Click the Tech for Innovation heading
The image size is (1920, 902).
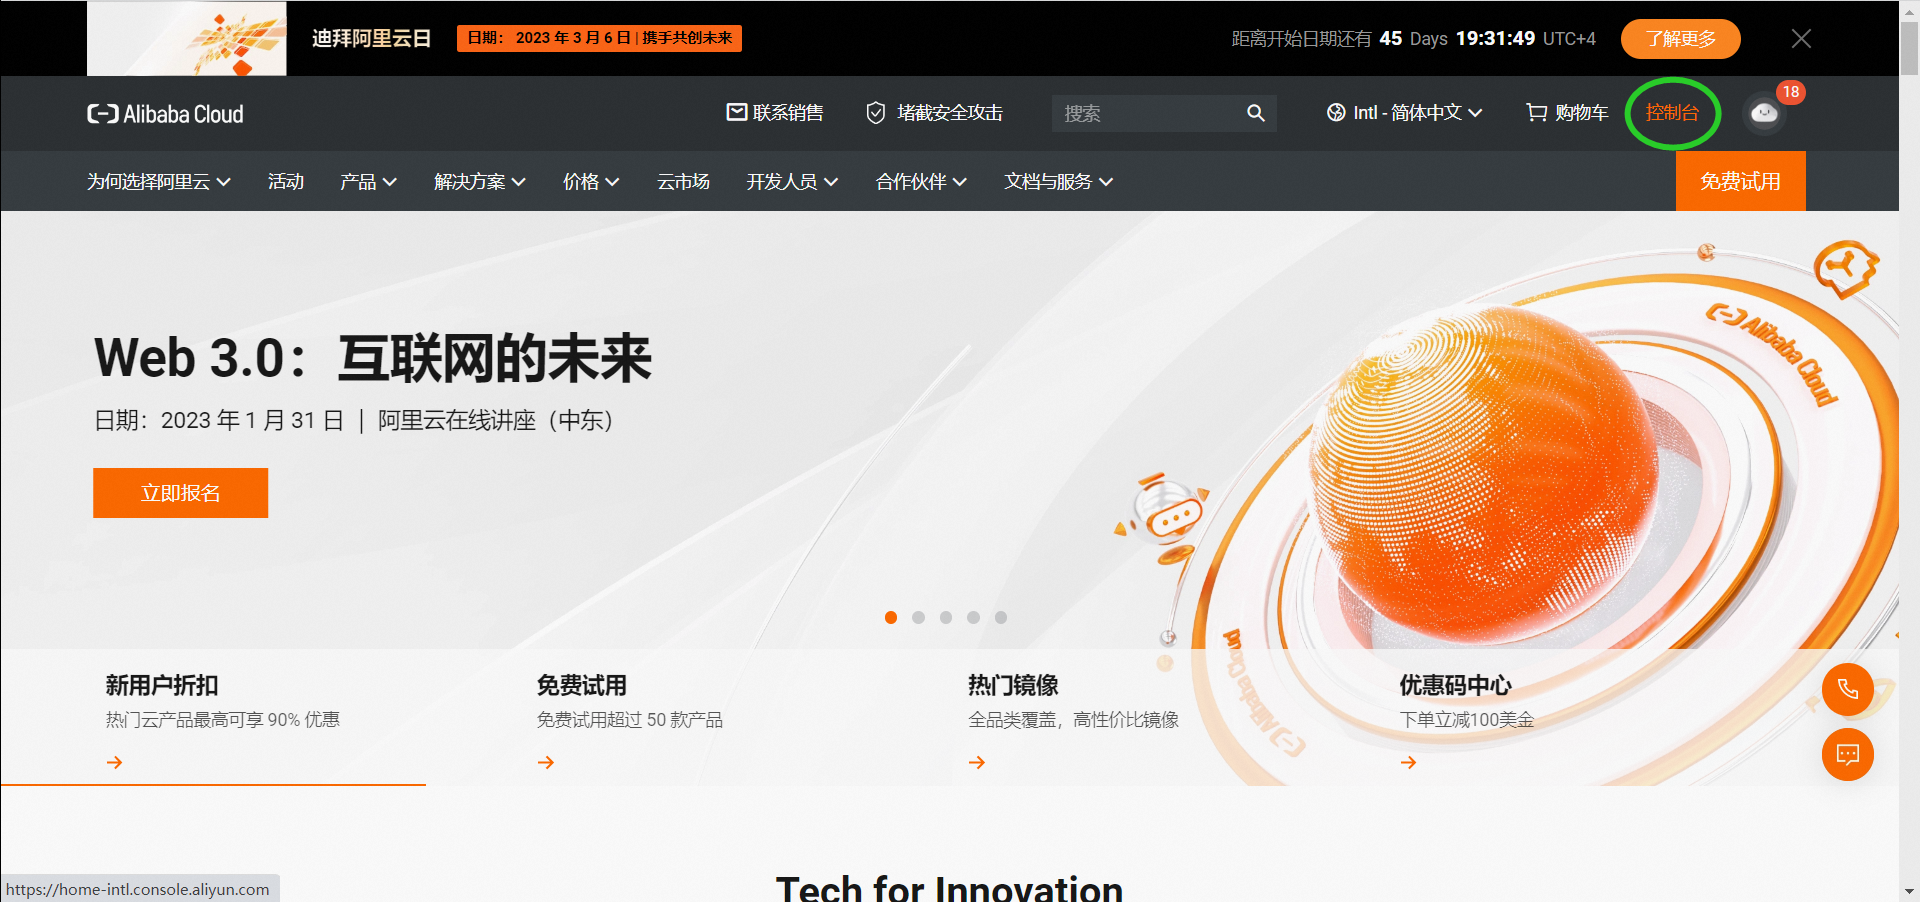click(x=950, y=887)
